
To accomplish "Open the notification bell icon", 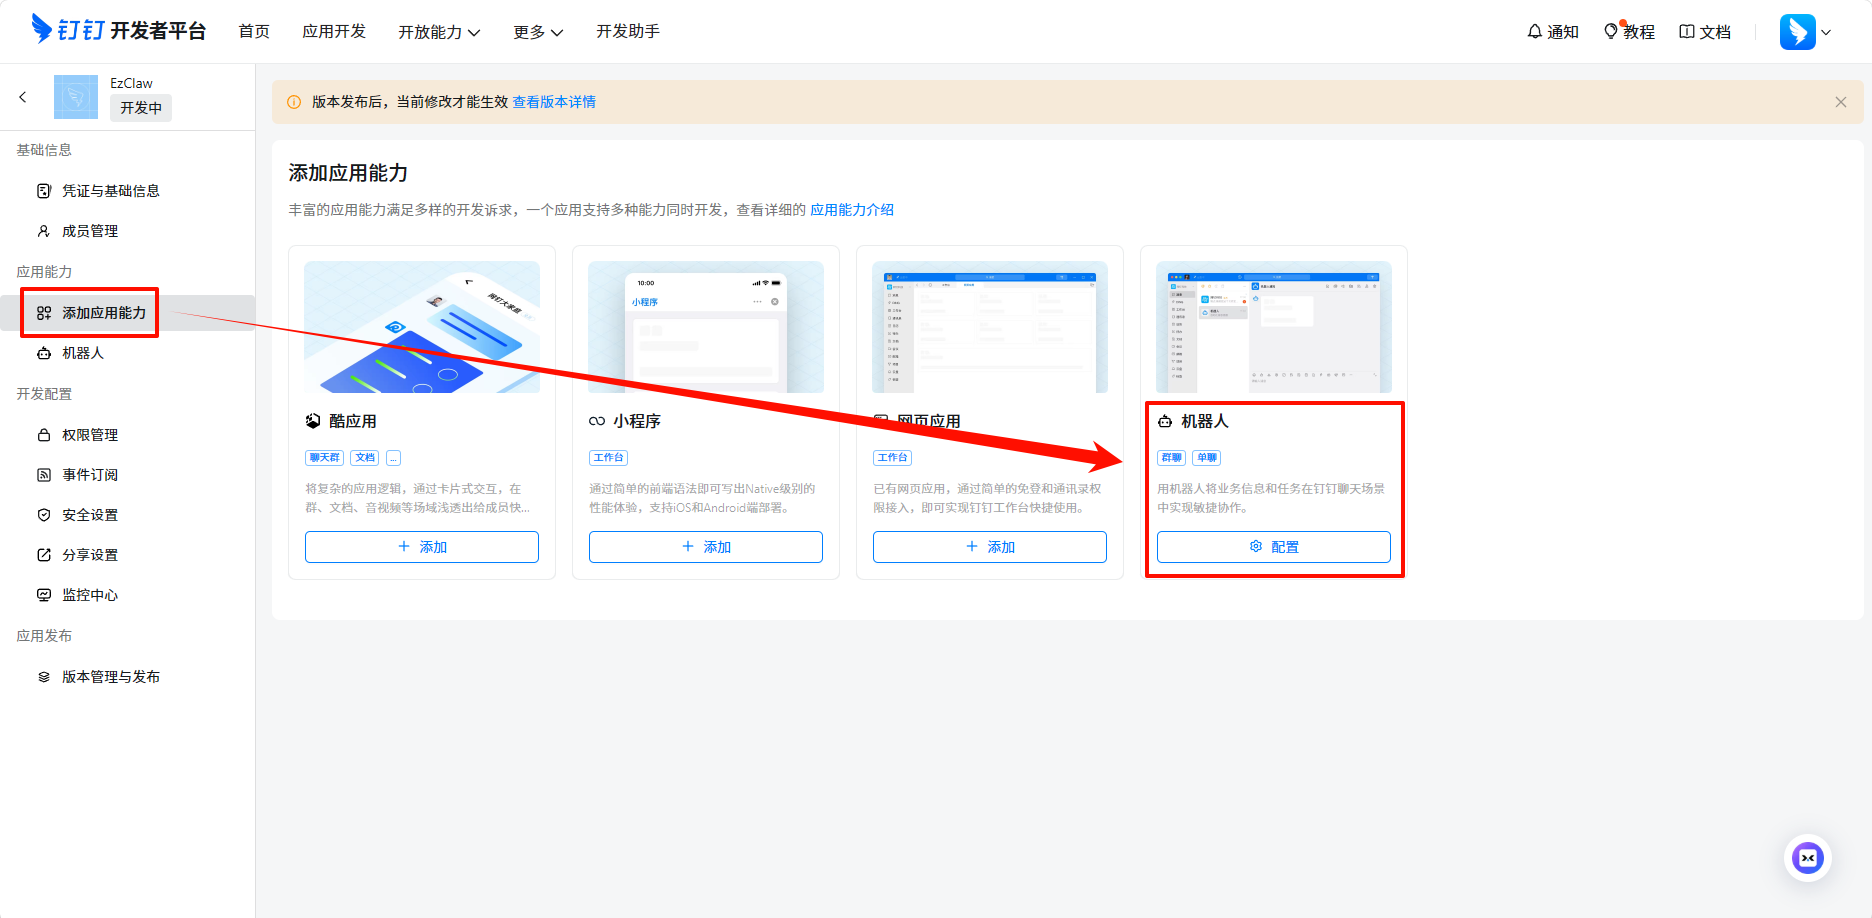I will [1534, 32].
